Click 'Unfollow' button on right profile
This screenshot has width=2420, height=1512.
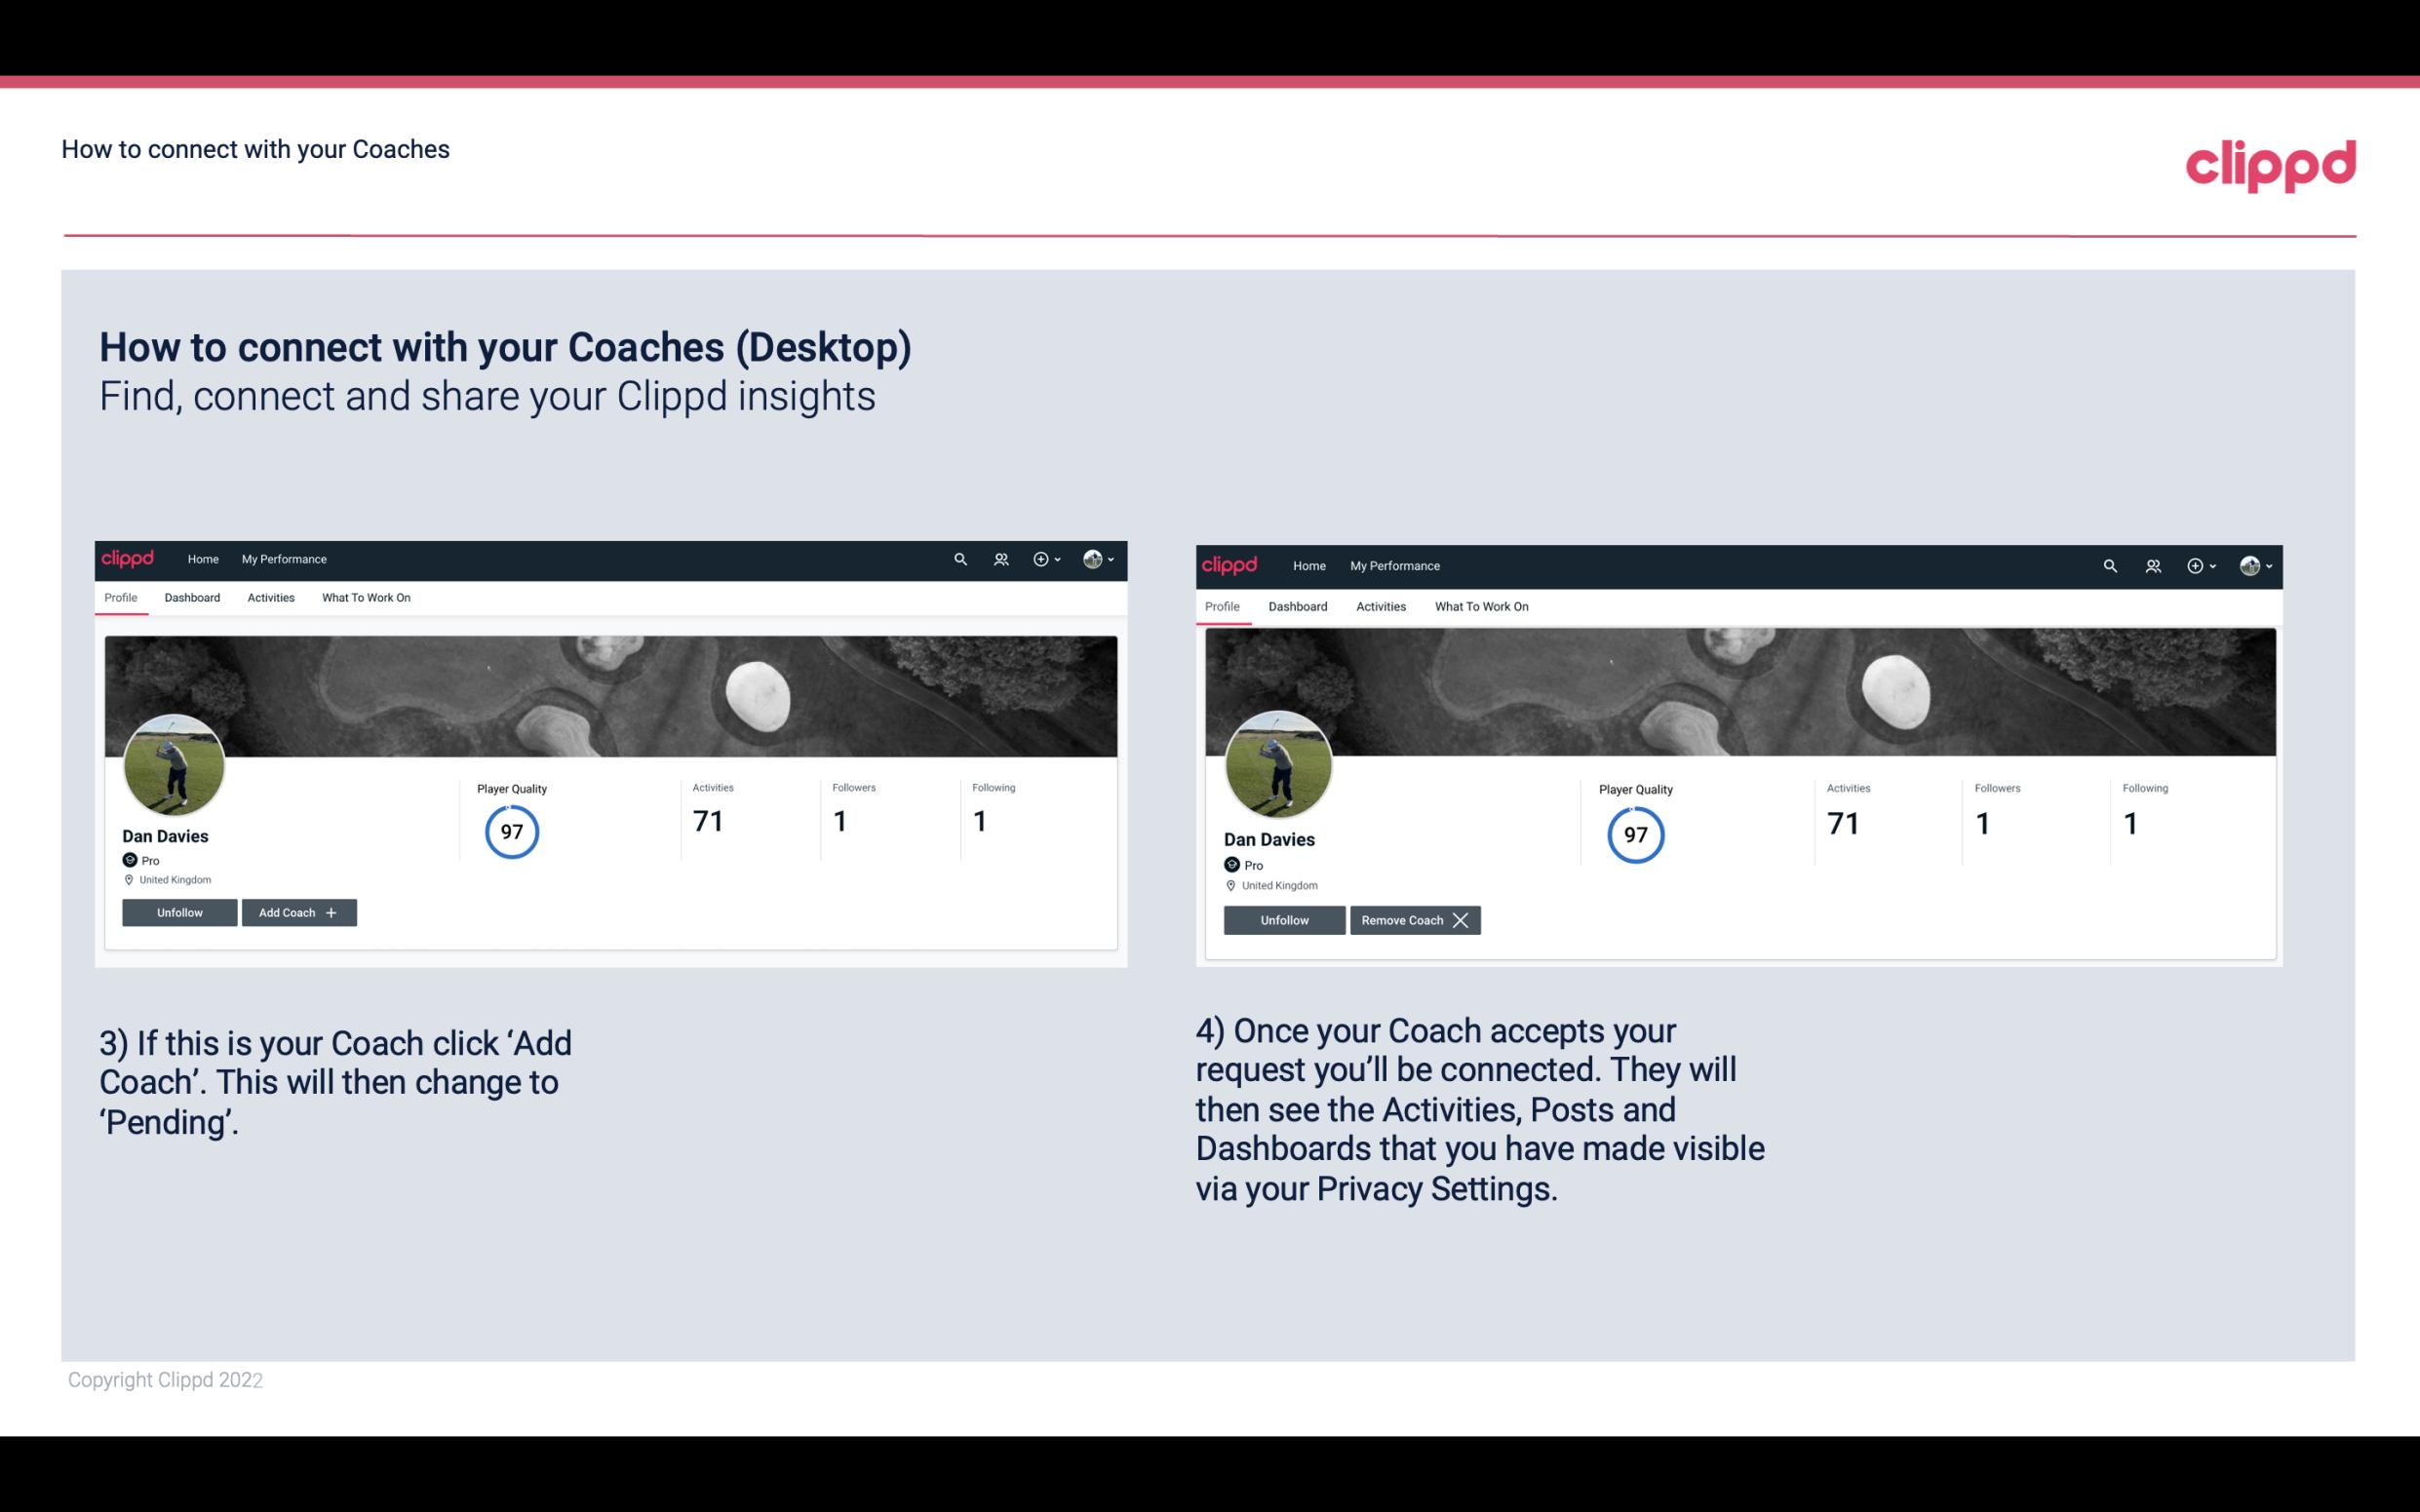1284,918
